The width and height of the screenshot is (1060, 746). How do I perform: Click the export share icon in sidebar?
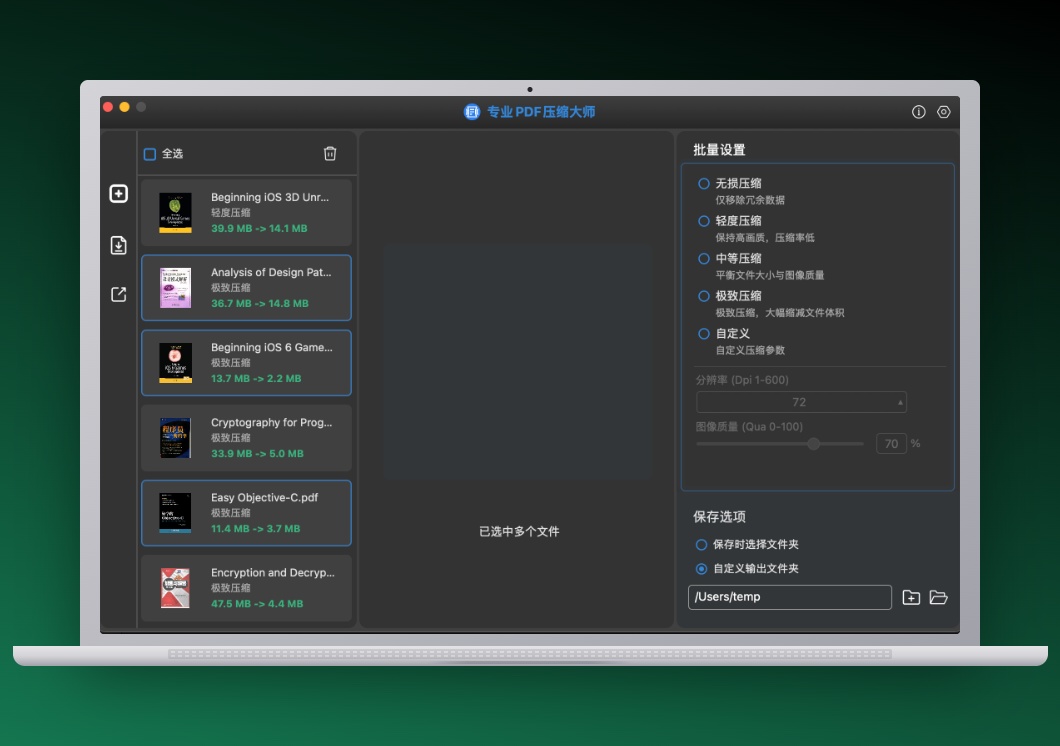pyautogui.click(x=118, y=295)
